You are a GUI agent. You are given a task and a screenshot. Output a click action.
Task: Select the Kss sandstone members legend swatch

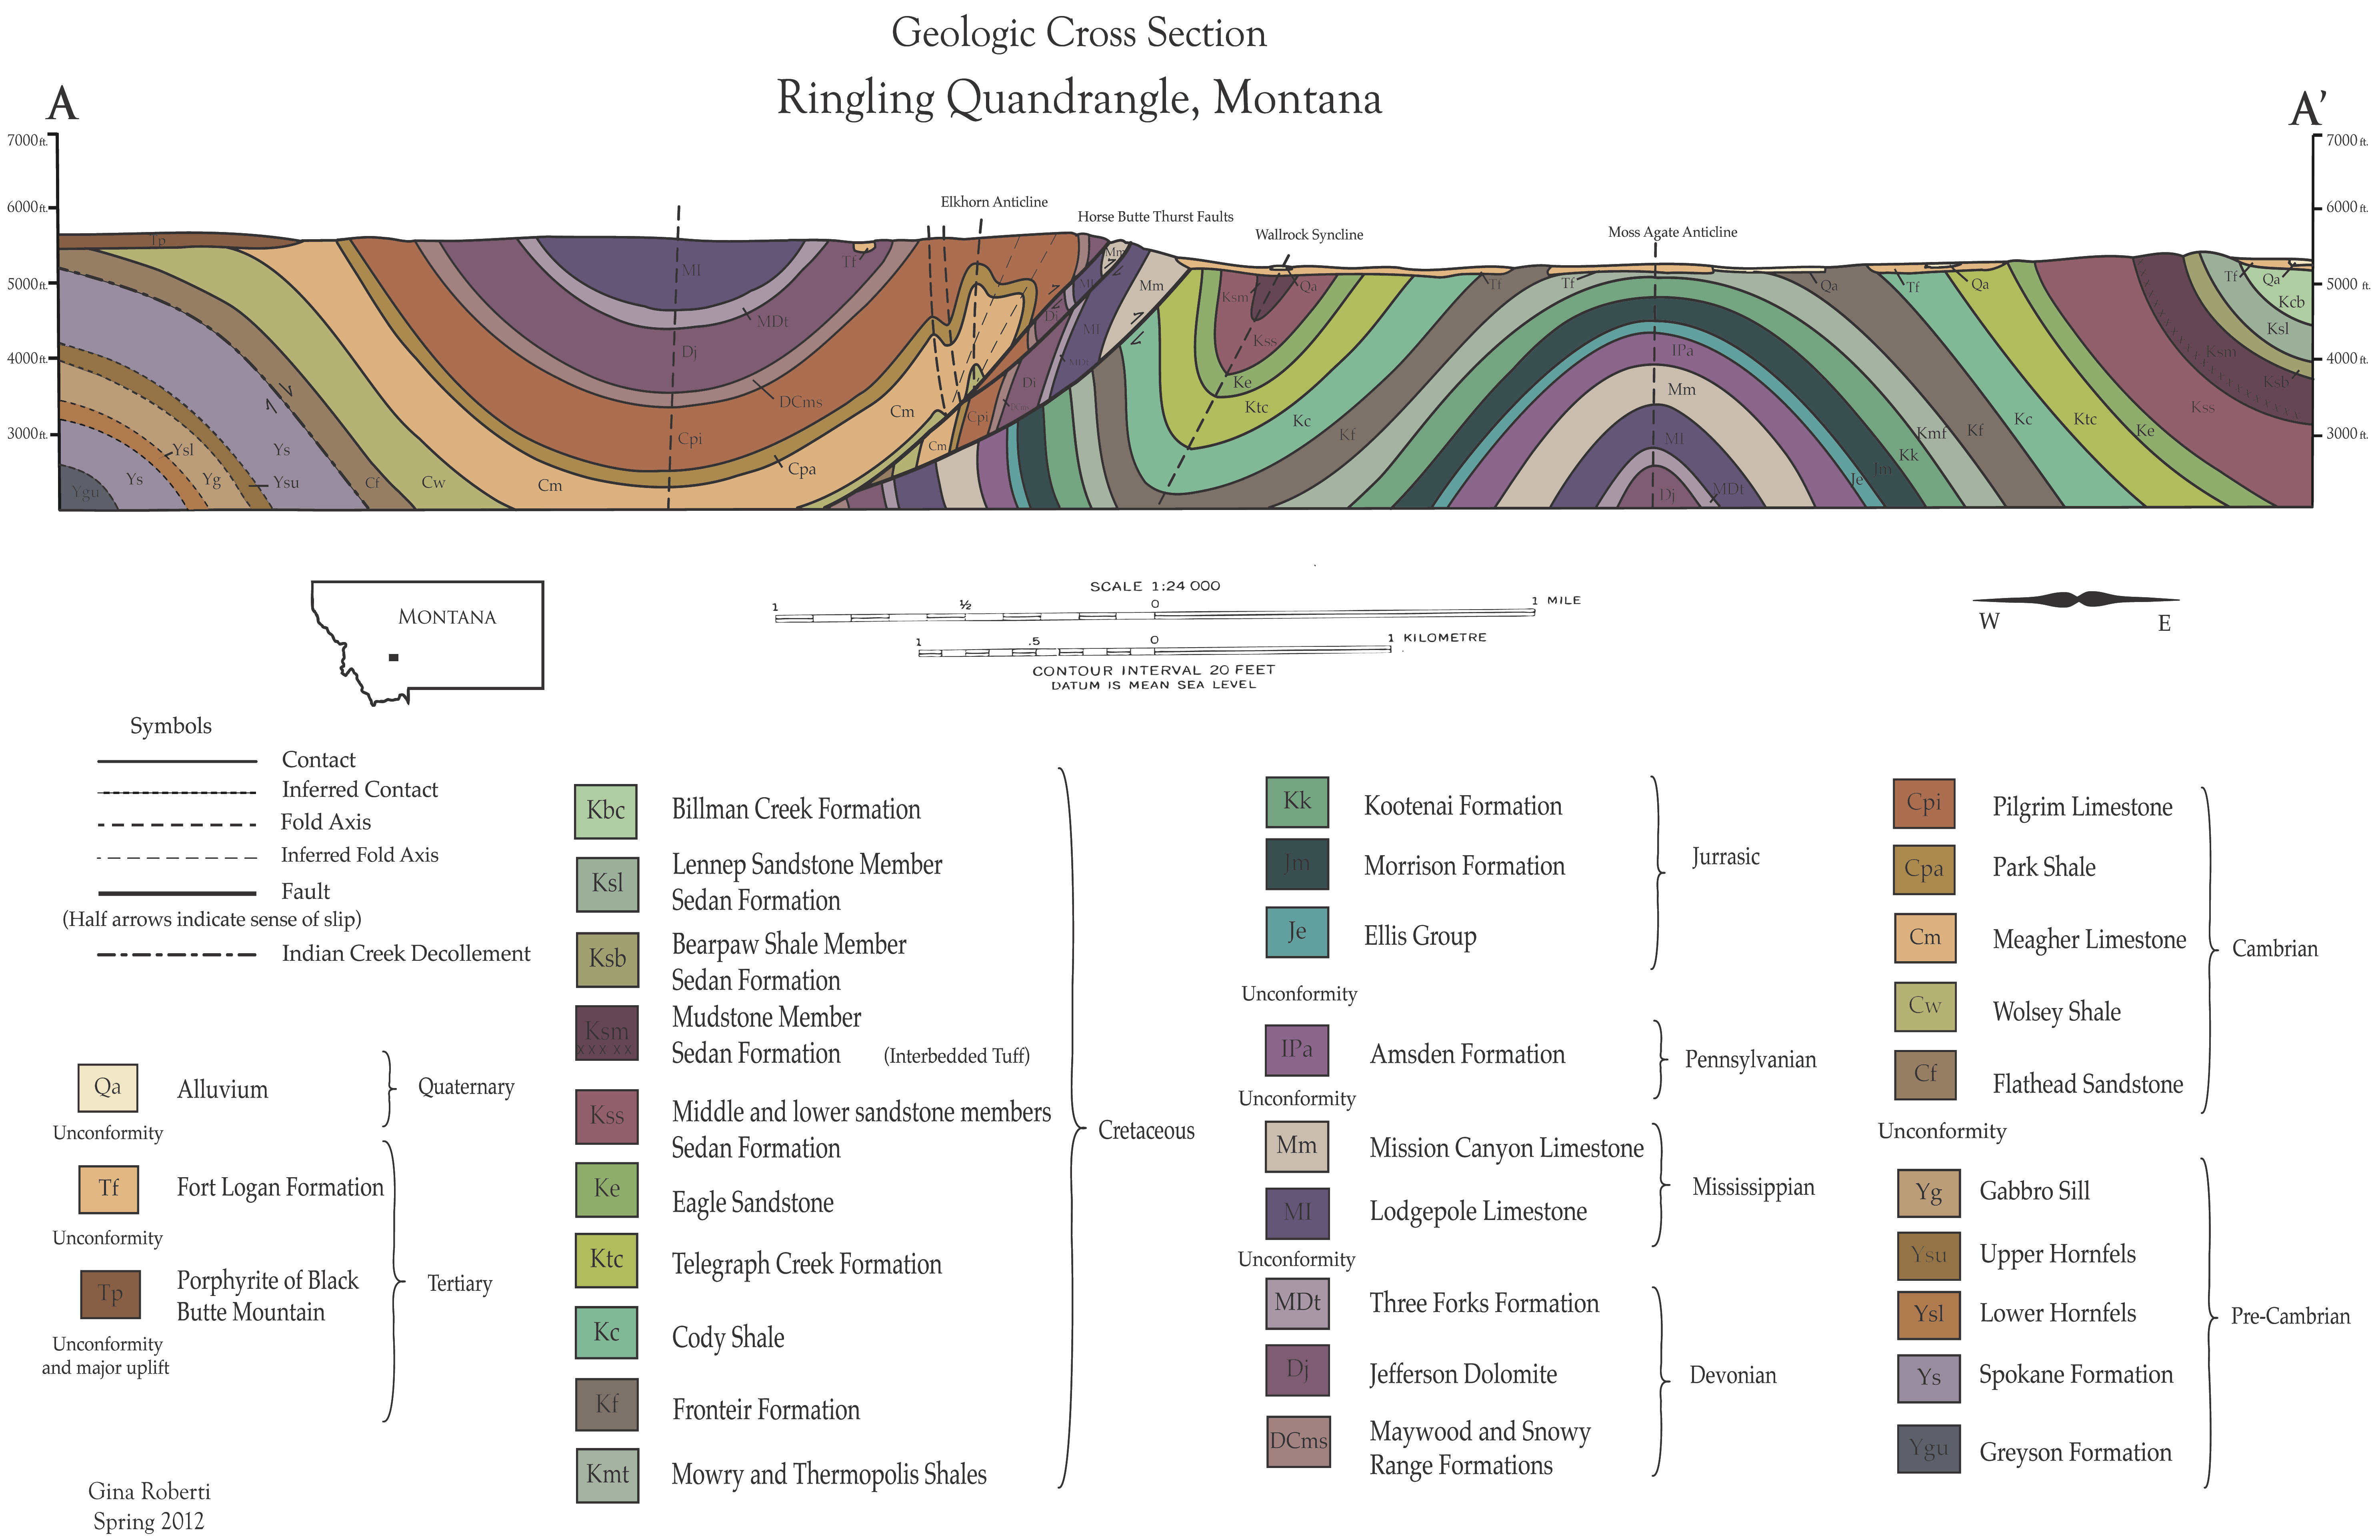coord(607,1116)
